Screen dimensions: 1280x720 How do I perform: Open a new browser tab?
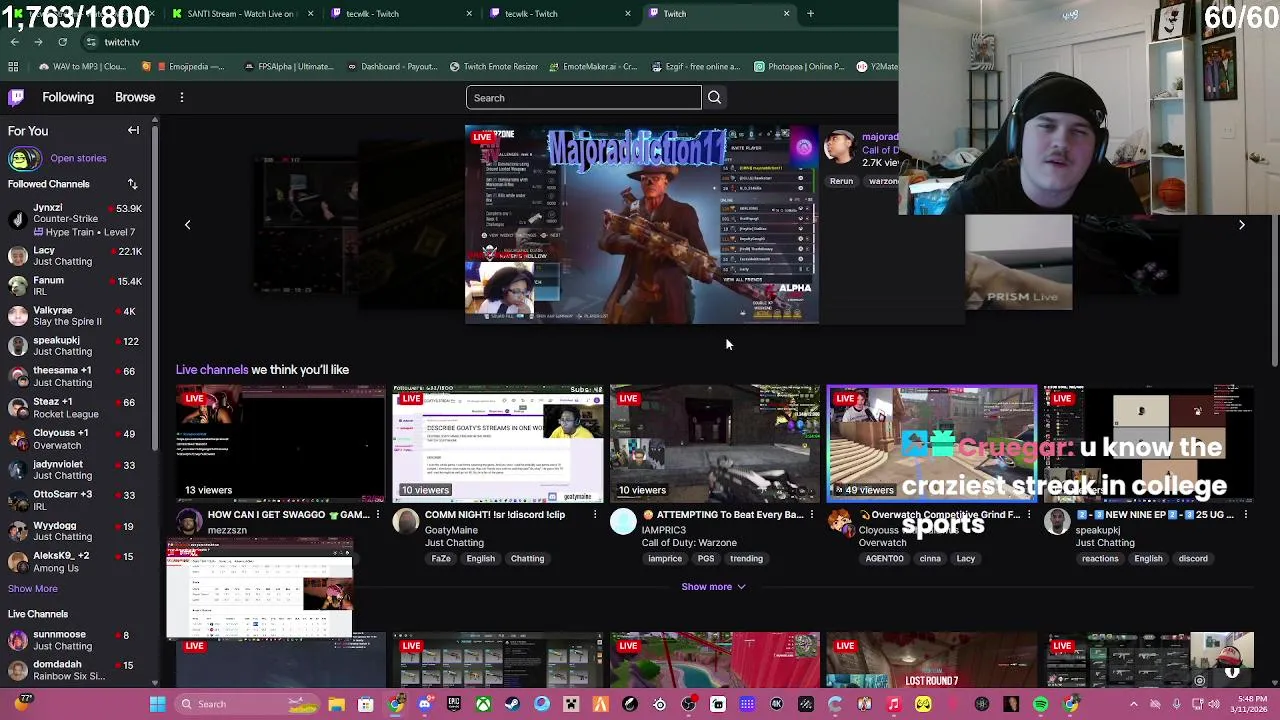[810, 14]
